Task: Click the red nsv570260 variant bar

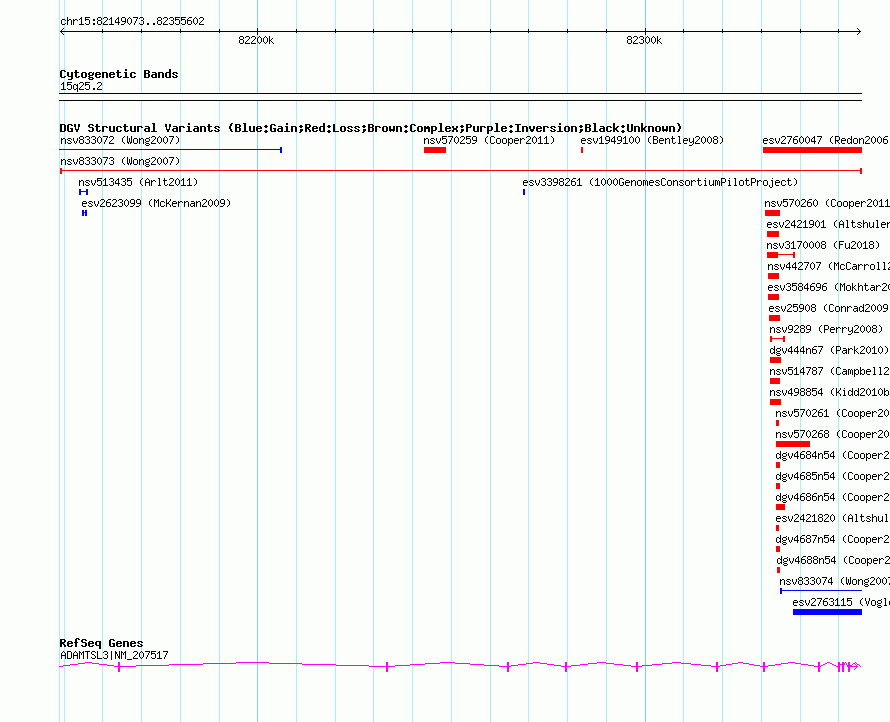Action: coord(772,213)
